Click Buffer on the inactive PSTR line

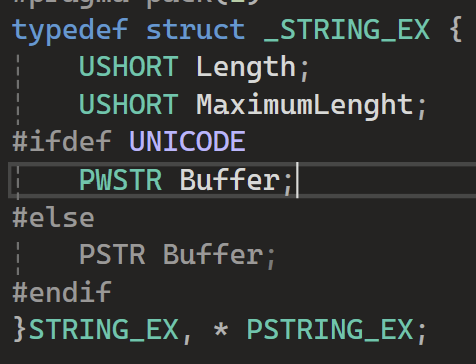click(x=213, y=254)
